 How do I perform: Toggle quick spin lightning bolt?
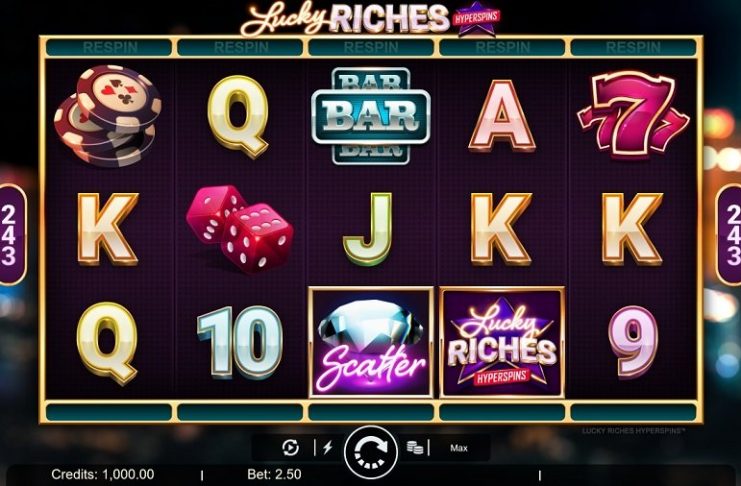(327, 447)
